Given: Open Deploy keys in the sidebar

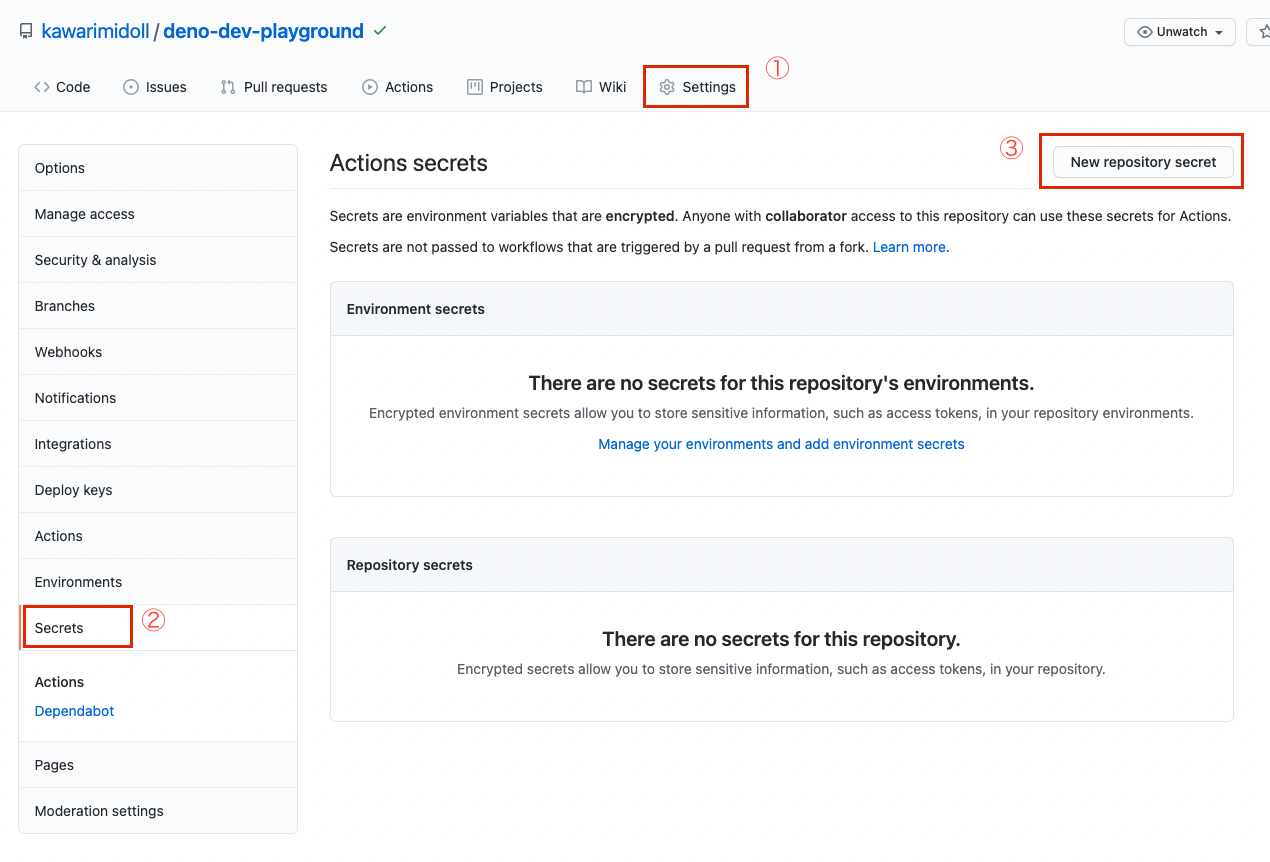Looking at the screenshot, I should pos(158,490).
